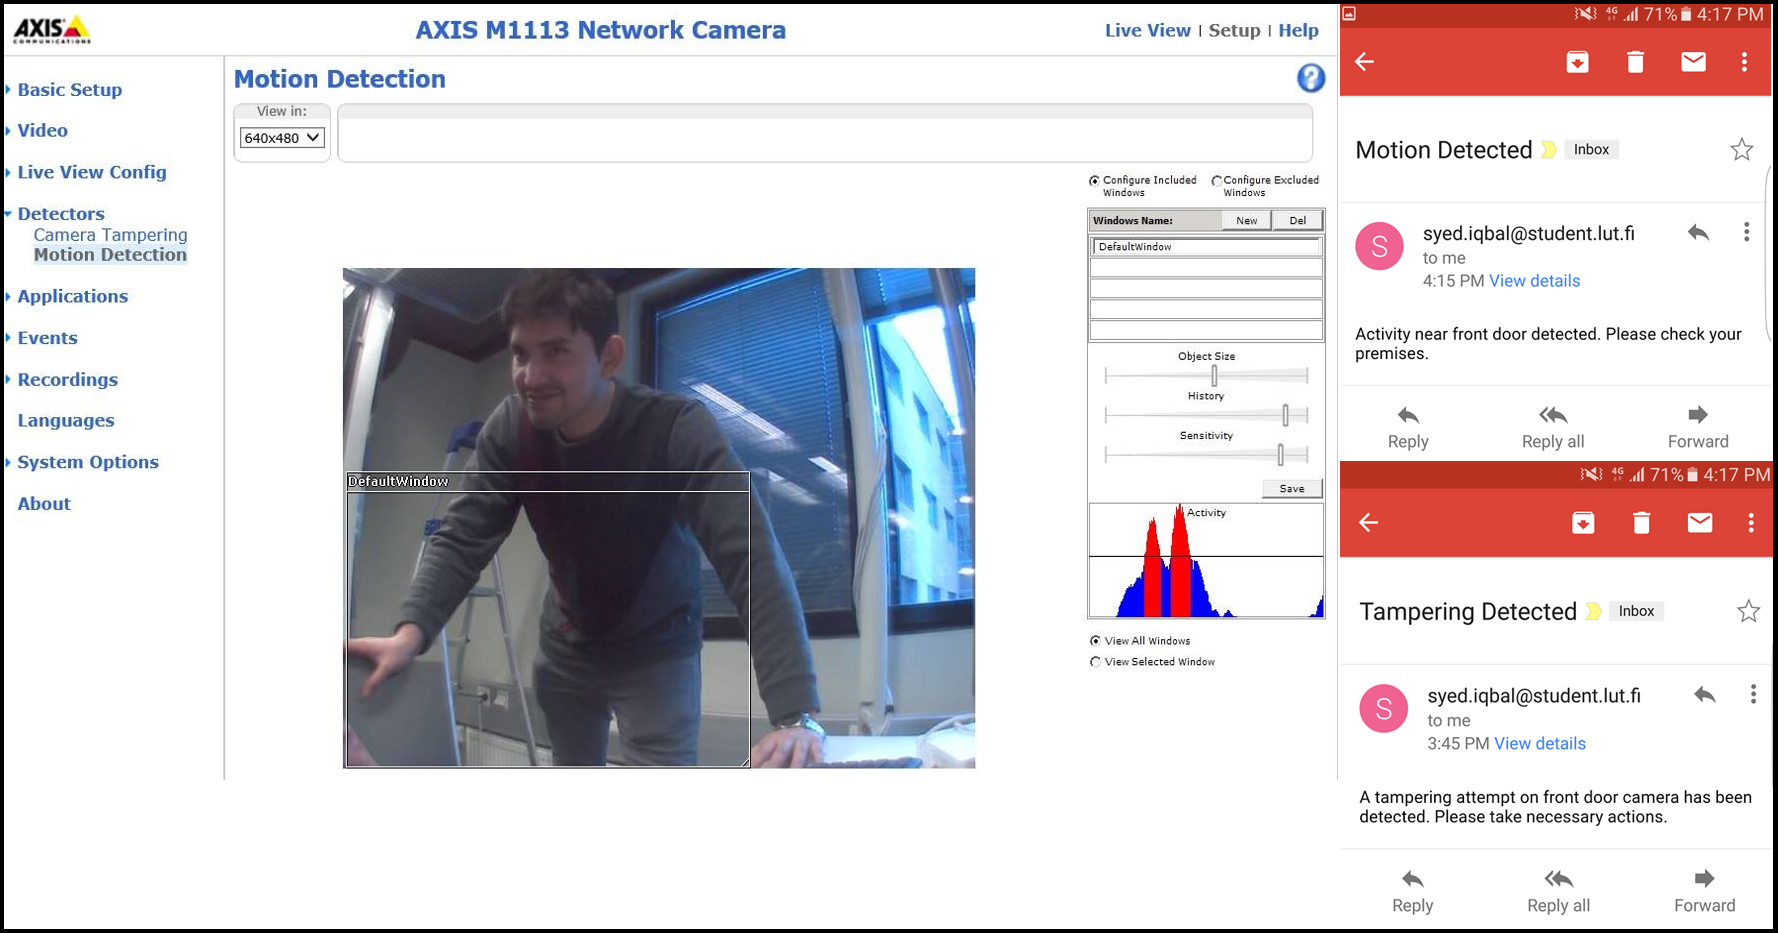Delete the Motion Detected email
The image size is (1779, 933).
[x=1635, y=62]
